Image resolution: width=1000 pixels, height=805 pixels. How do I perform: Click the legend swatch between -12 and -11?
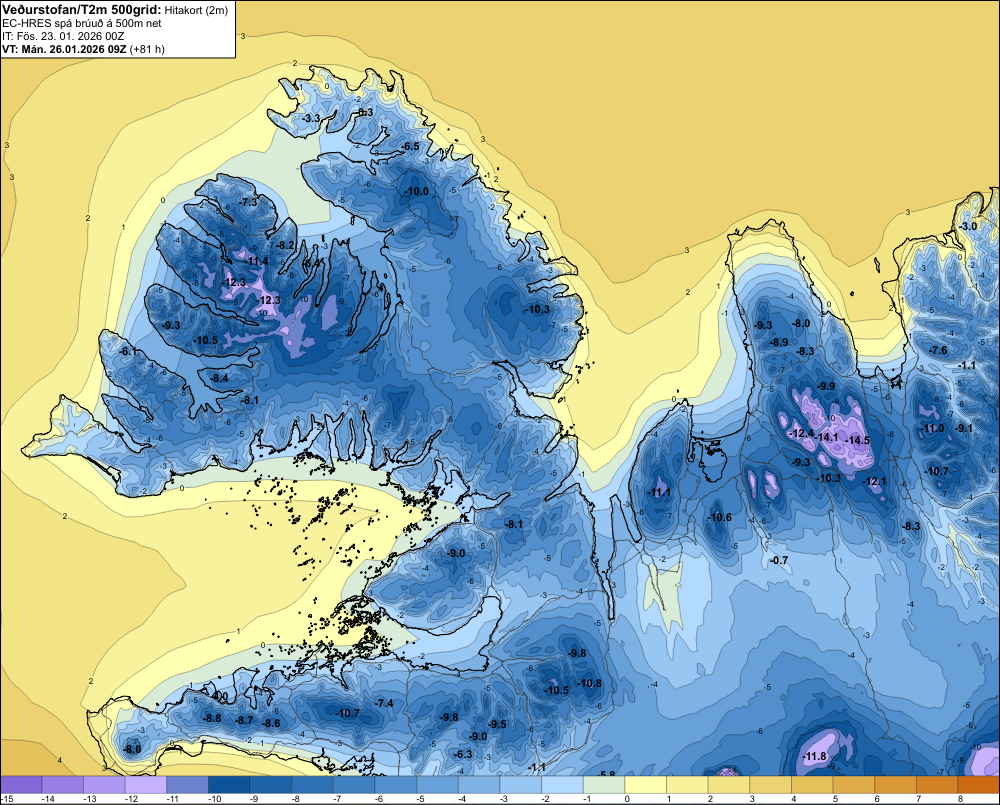(146, 785)
